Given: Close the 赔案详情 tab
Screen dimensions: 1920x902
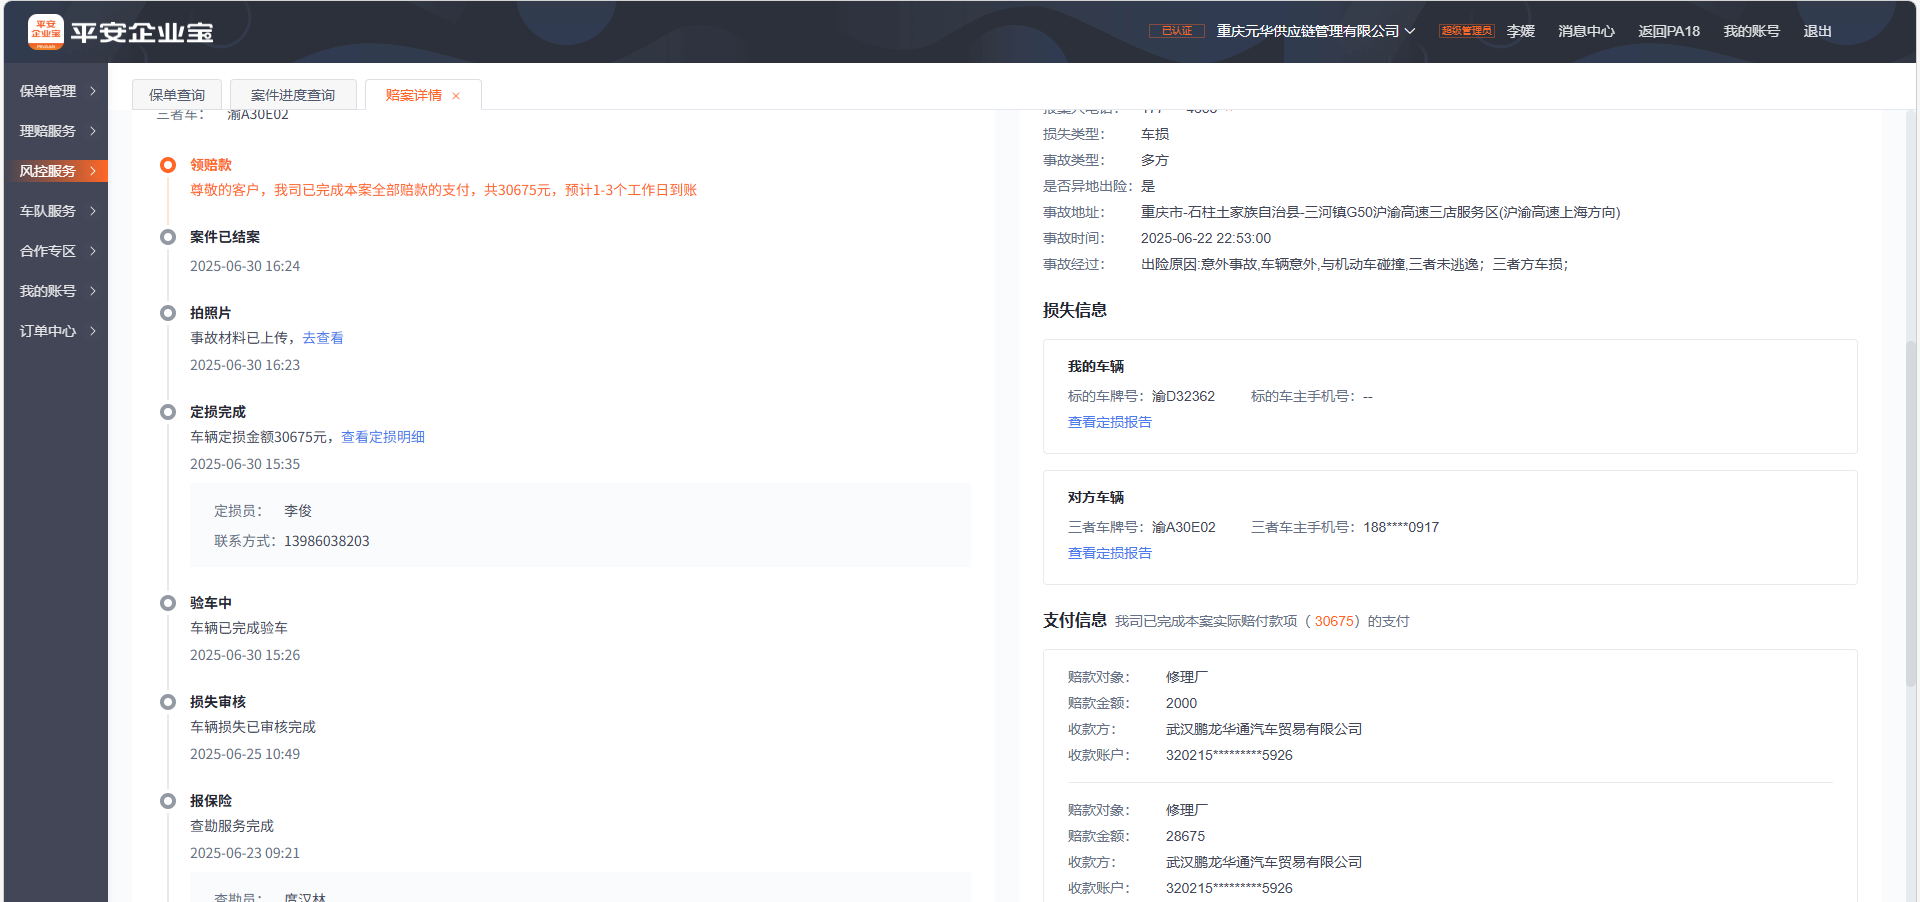Looking at the screenshot, I should (456, 96).
